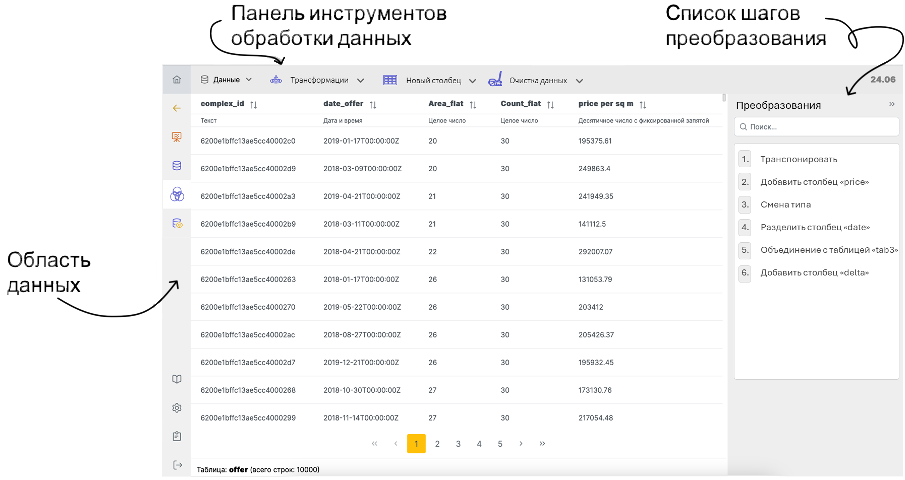Screen dimensions: 905x480
Task: Click price value 217054.48
Action: [x=596, y=418]
